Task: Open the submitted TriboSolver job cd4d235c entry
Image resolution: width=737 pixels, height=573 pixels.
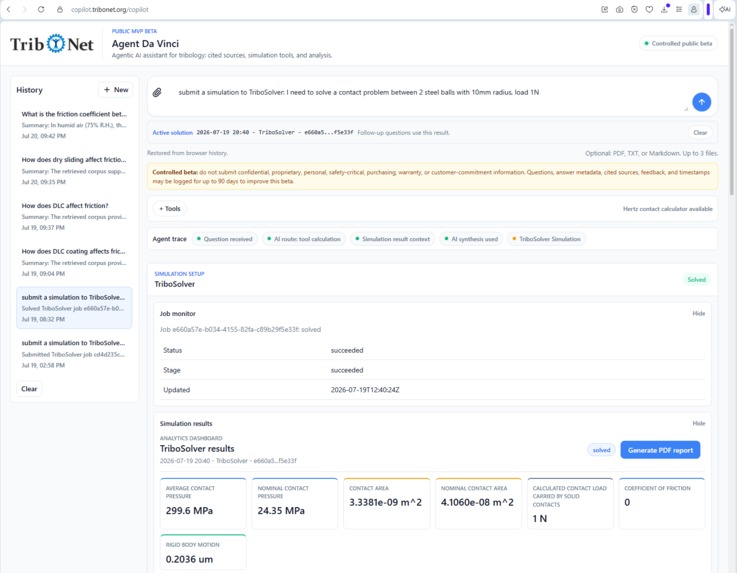Action: 74,354
